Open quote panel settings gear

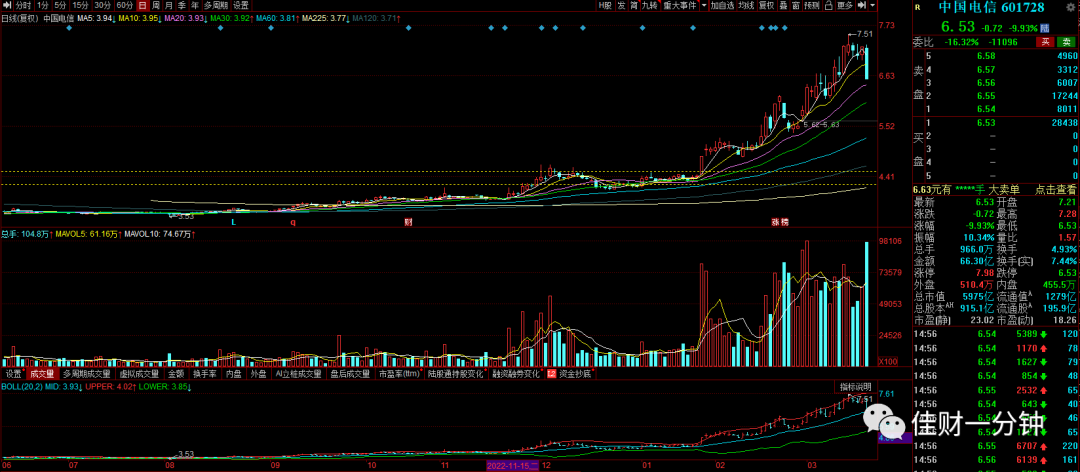pyautogui.click(x=1072, y=7)
